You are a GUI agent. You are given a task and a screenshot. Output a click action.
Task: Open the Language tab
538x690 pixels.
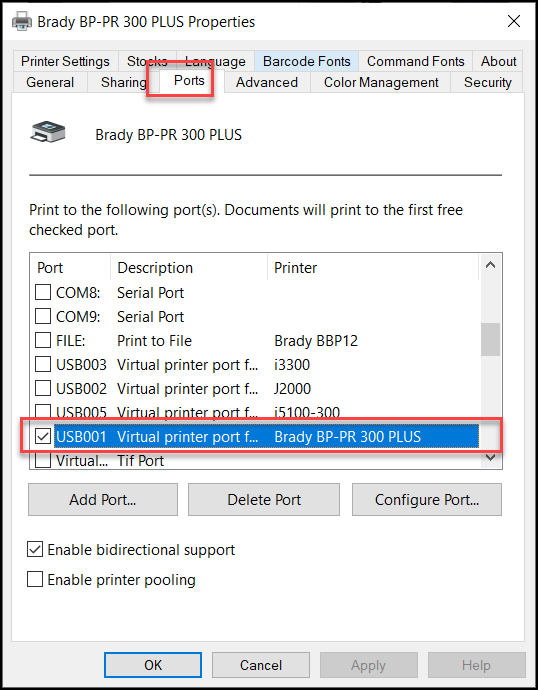(x=215, y=61)
